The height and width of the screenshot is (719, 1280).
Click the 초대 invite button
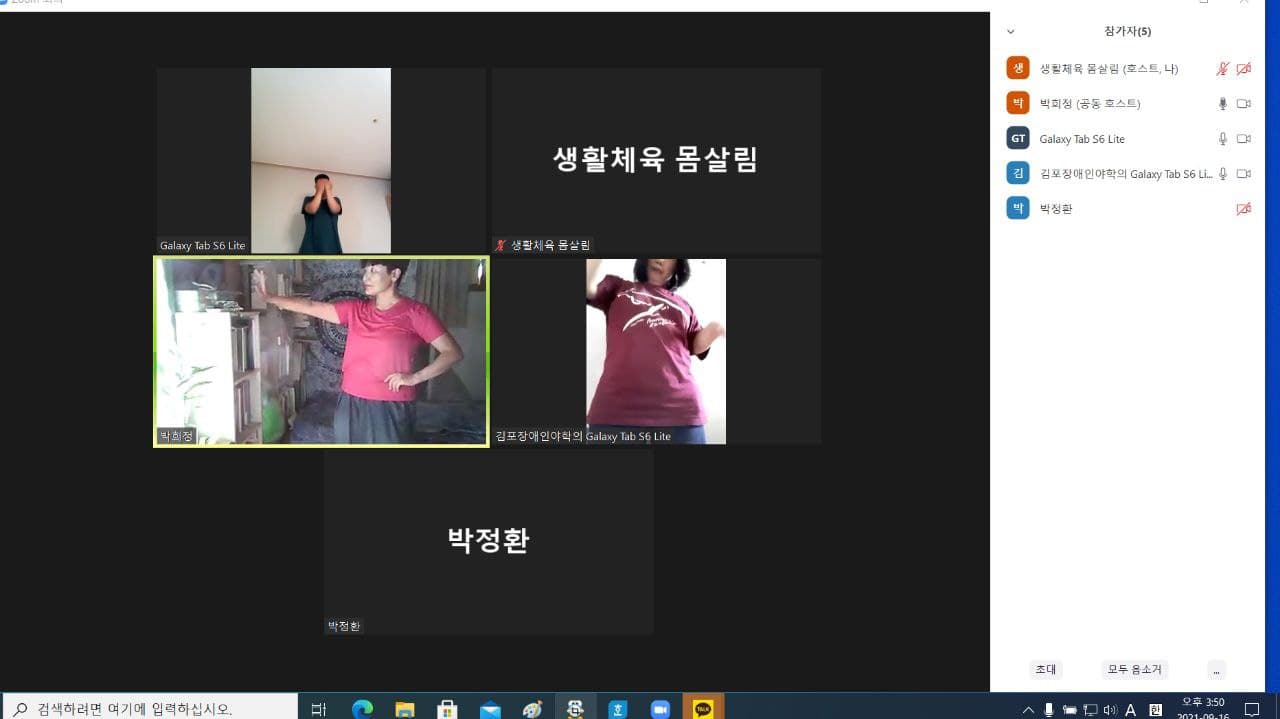tap(1046, 670)
